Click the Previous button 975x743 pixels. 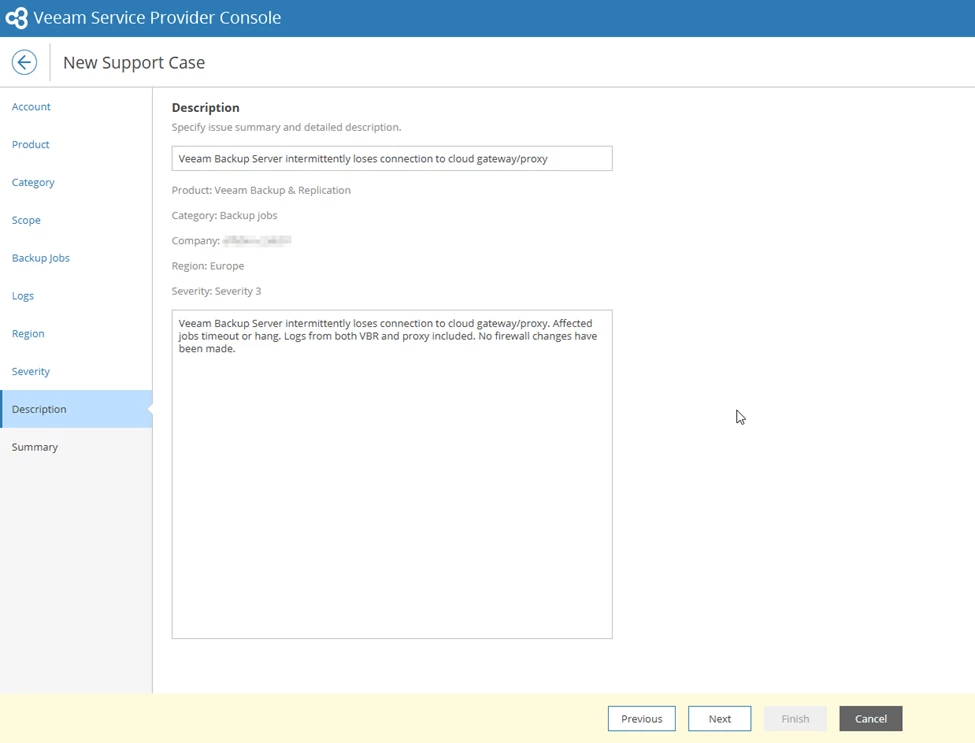pyautogui.click(x=642, y=719)
